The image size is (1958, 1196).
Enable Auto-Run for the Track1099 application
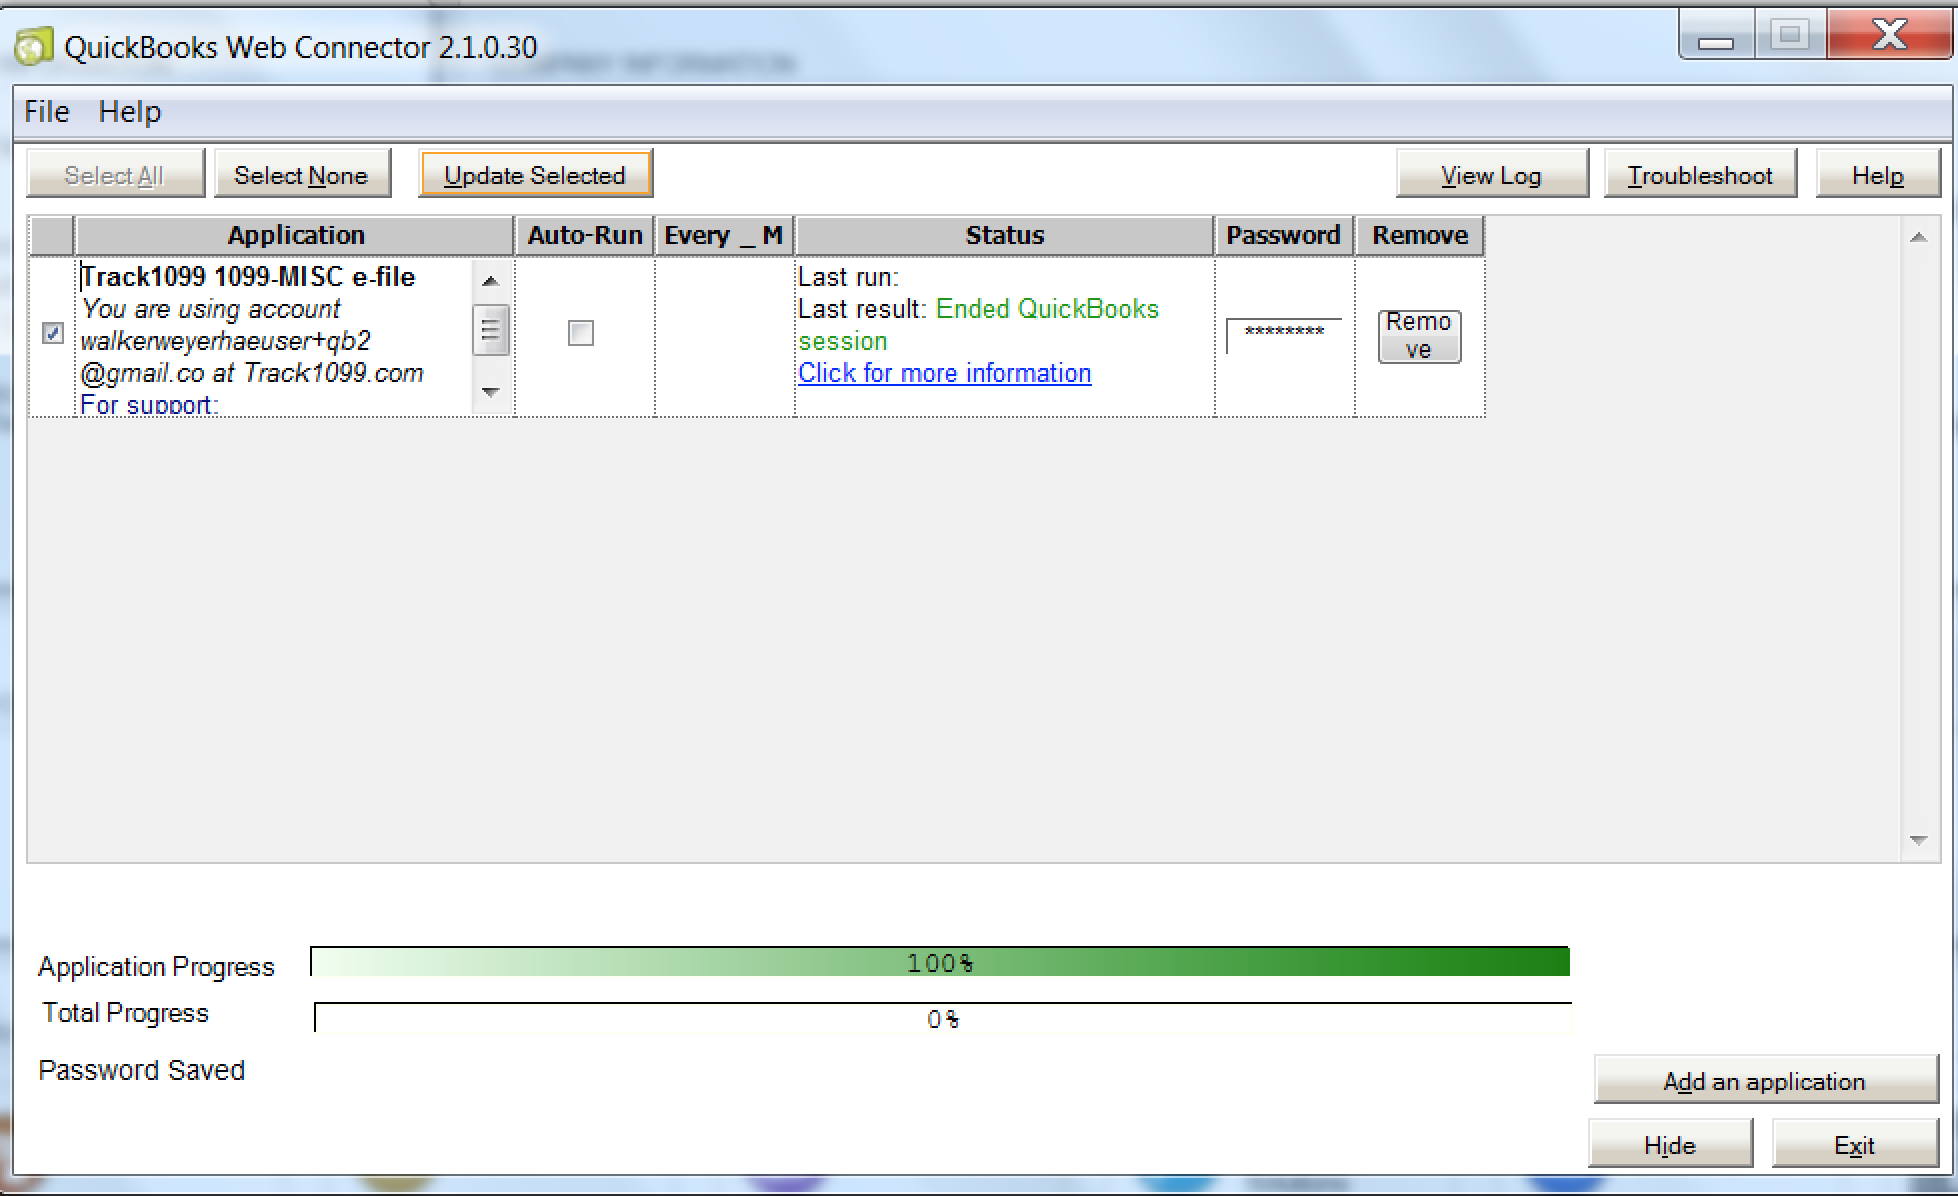pyautogui.click(x=580, y=333)
